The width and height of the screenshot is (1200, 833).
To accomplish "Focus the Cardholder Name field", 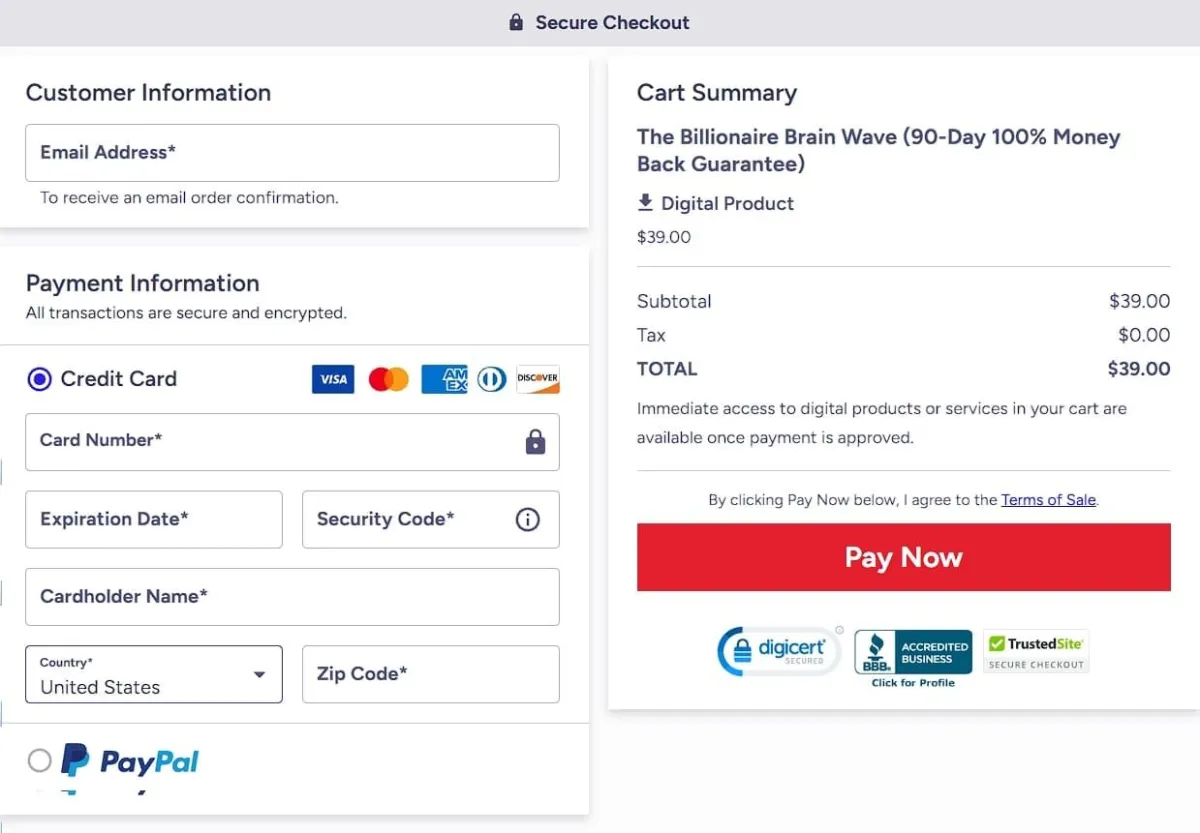I will 292,597.
